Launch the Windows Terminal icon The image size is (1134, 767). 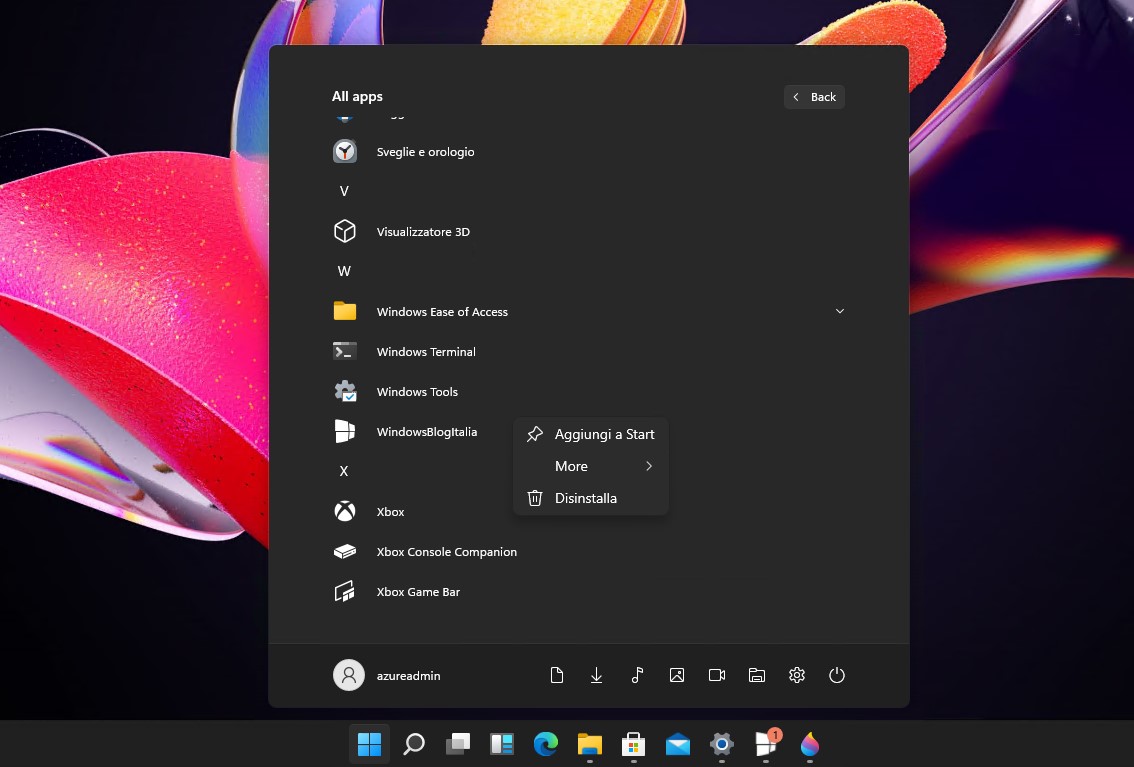(x=345, y=351)
